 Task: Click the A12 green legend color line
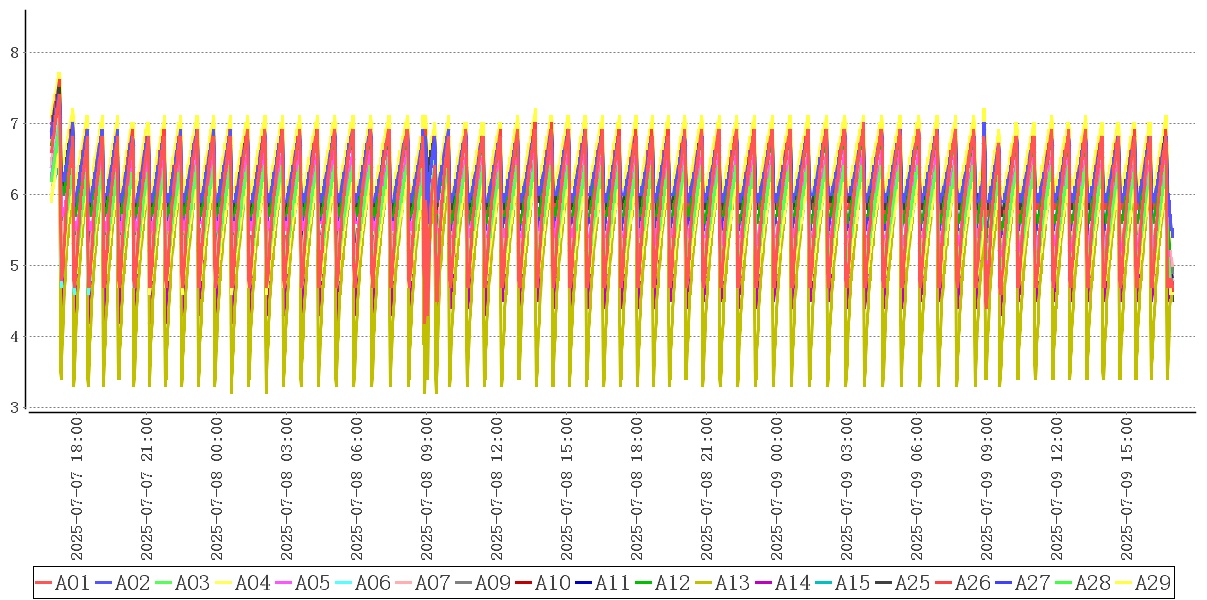(x=645, y=582)
